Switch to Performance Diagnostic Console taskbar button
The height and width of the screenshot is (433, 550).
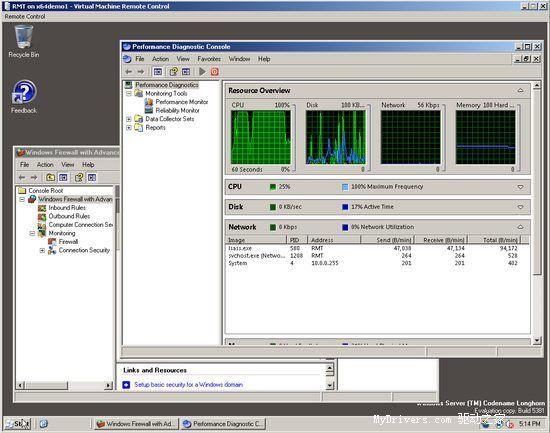[223, 424]
